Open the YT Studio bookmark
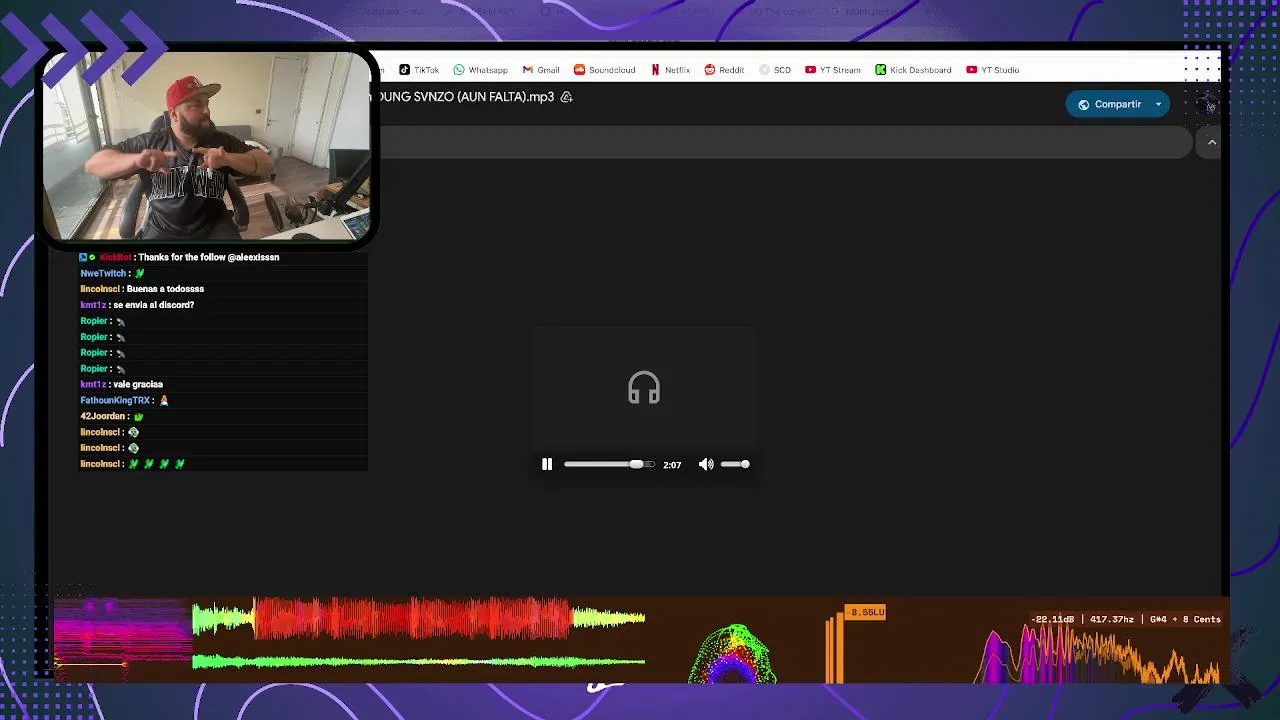This screenshot has height=720, width=1280. (993, 70)
